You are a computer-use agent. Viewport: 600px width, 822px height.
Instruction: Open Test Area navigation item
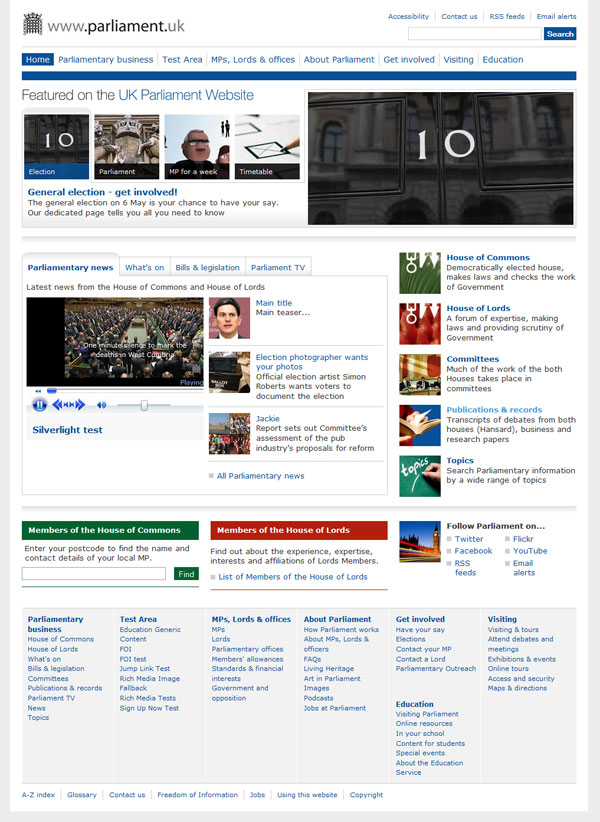[182, 59]
